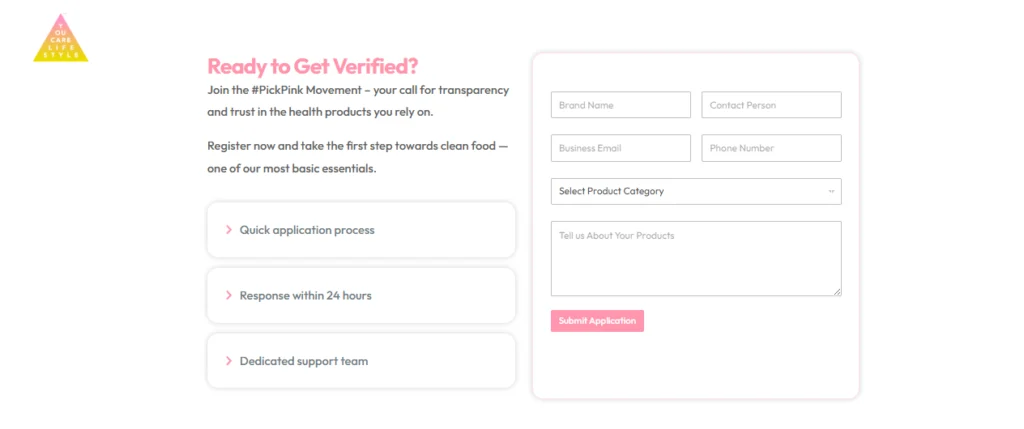1024x429 pixels.
Task: Click the You Care Lifestyle triangle logo
Action: [x=60, y=40]
